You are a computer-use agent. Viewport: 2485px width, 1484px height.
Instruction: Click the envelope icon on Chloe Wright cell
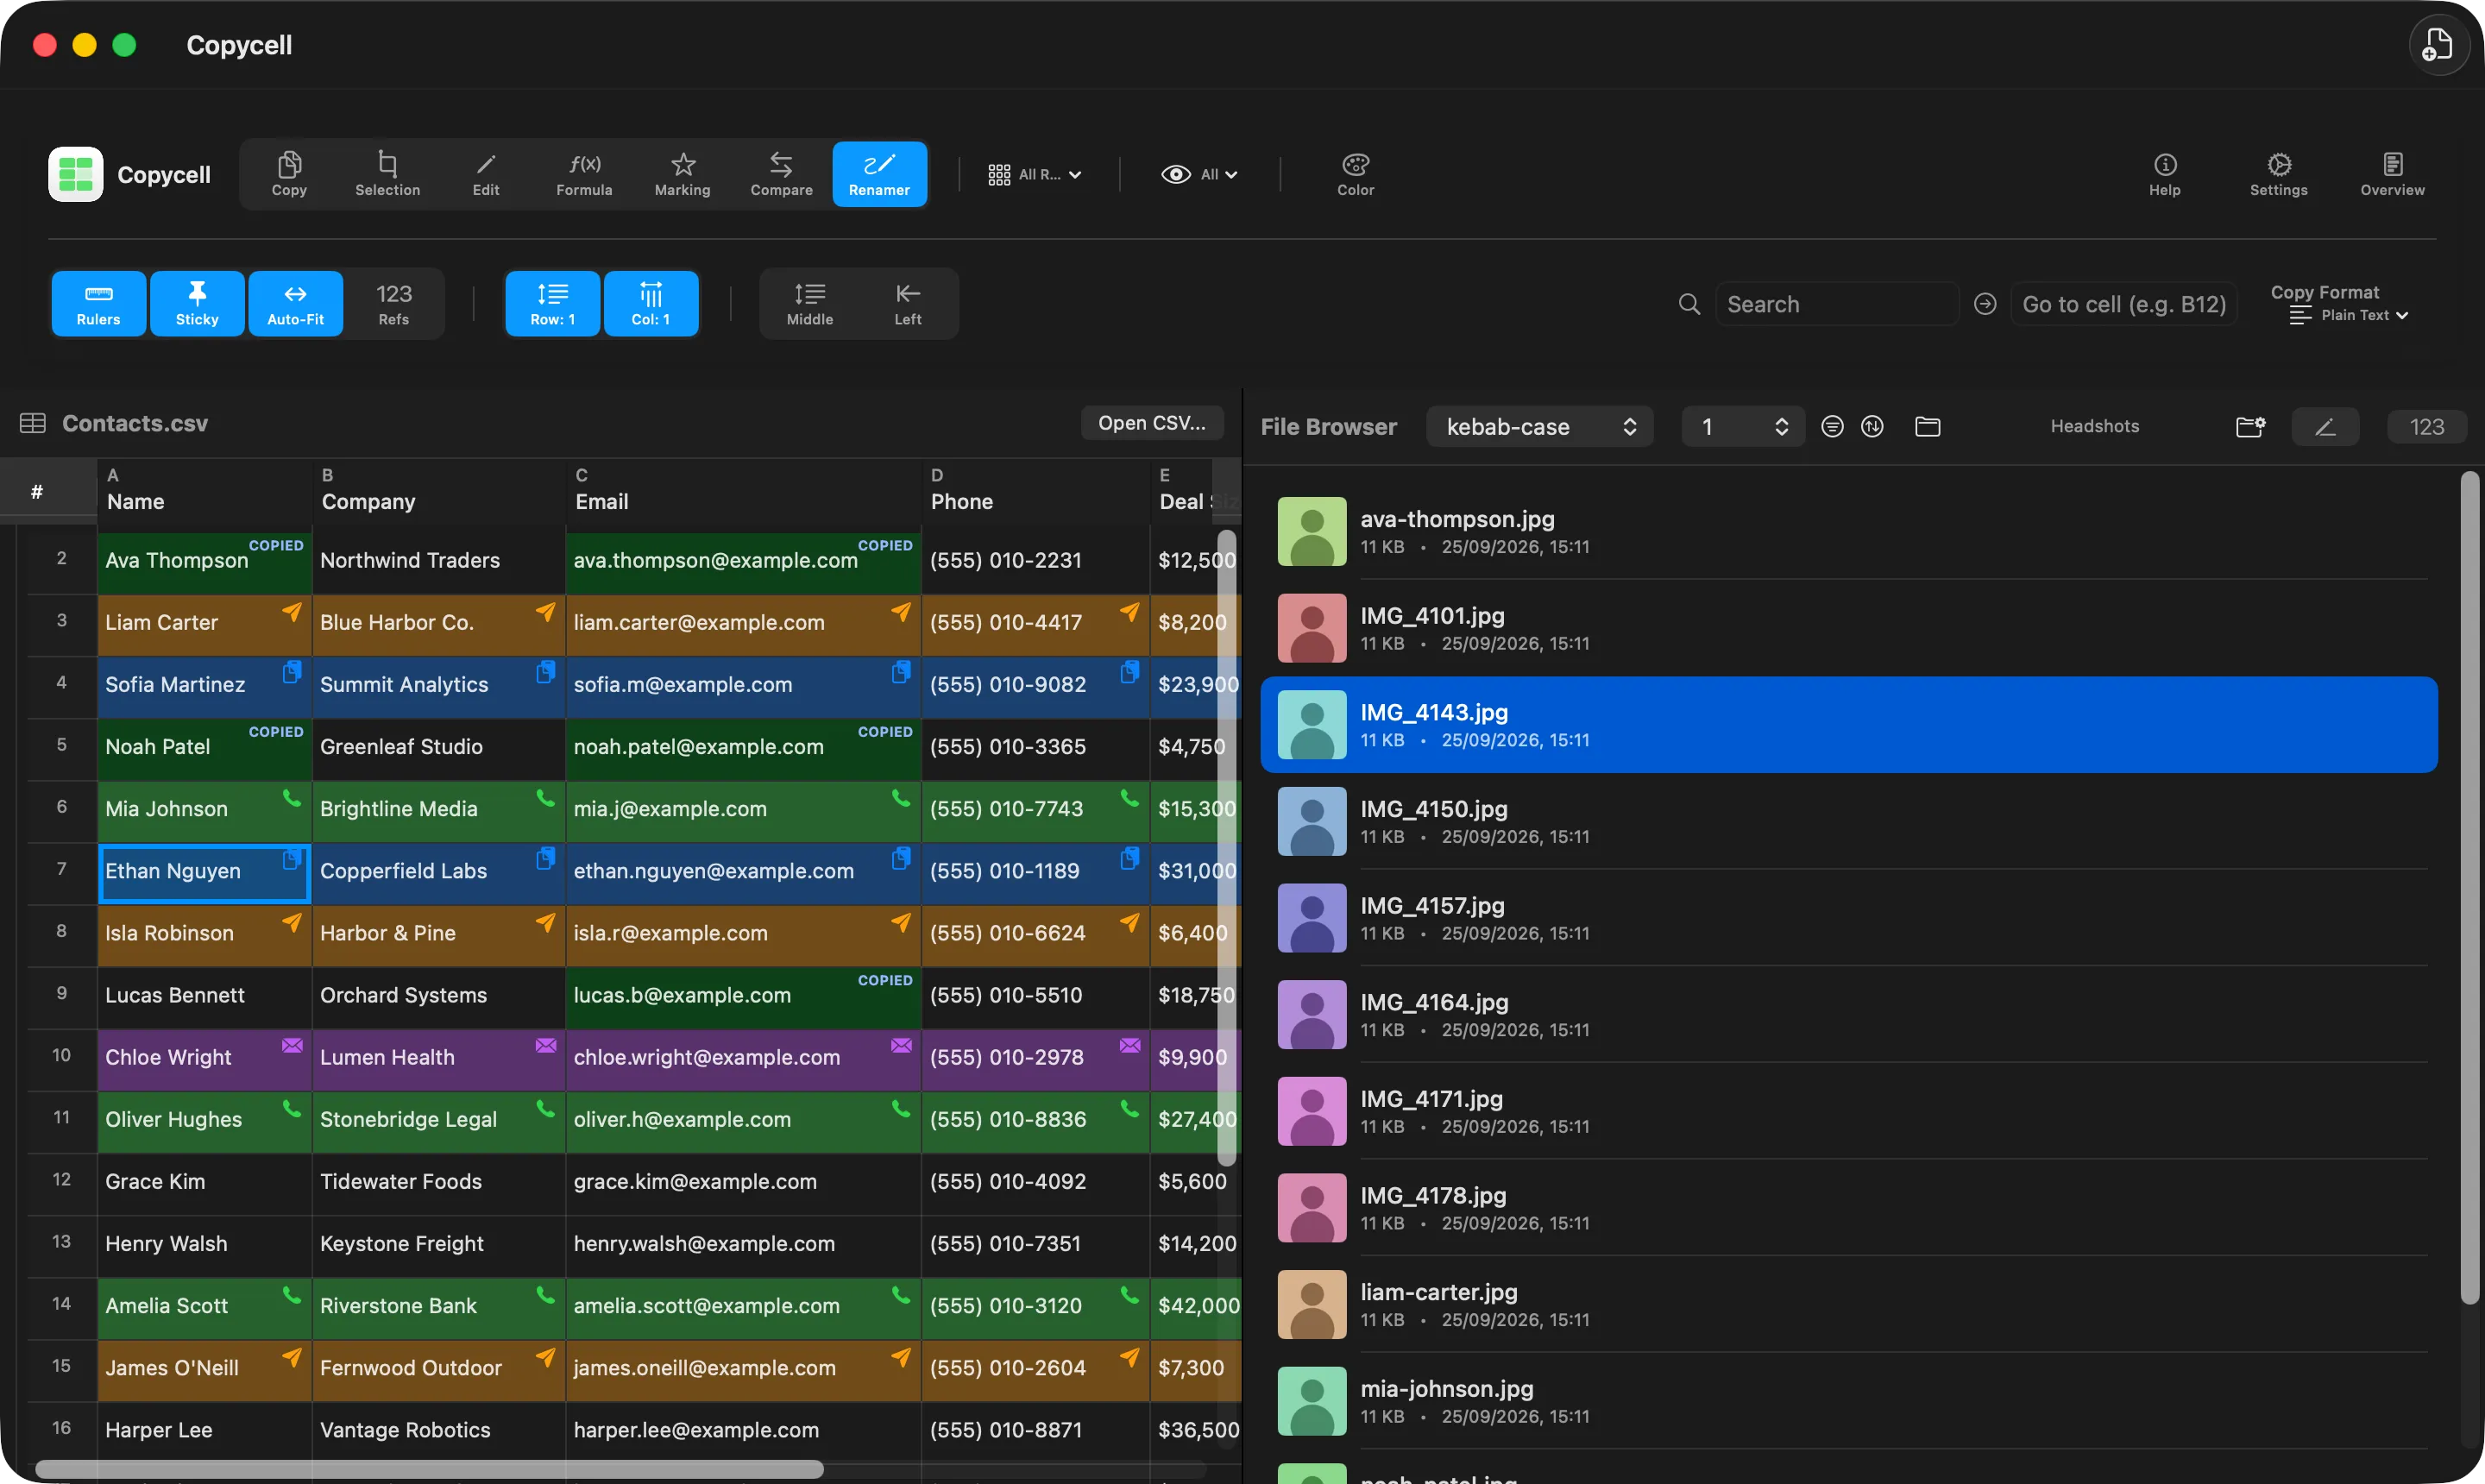(x=292, y=1044)
